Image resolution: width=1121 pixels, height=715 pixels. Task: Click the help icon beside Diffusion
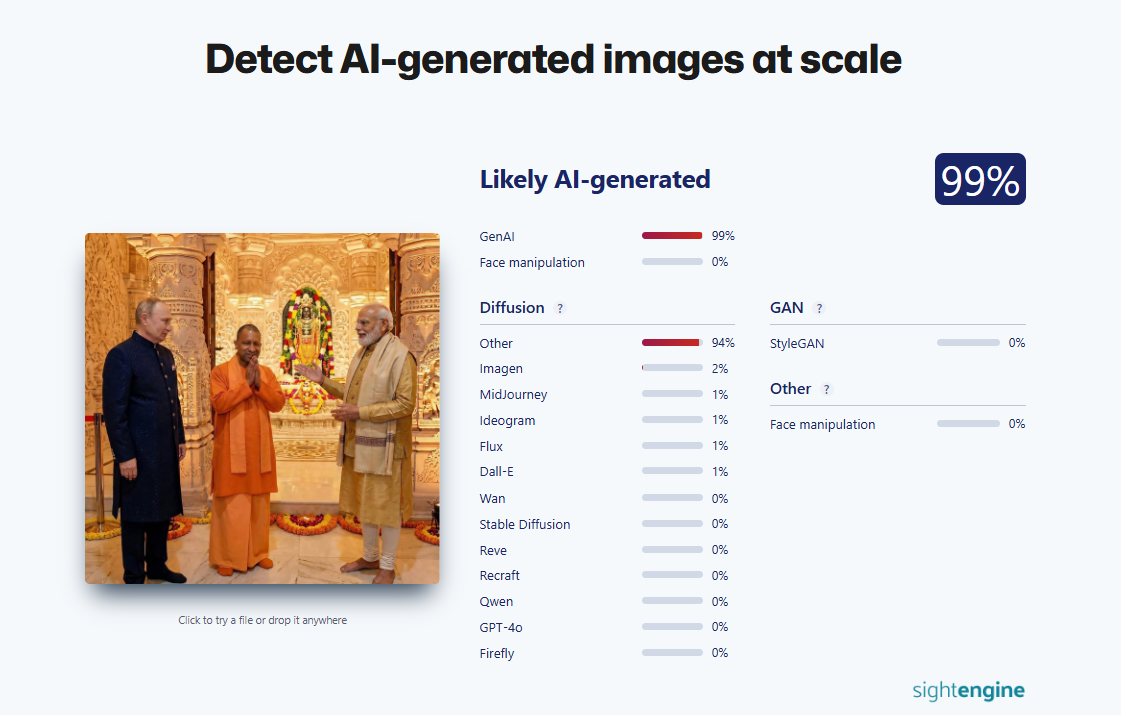point(560,308)
